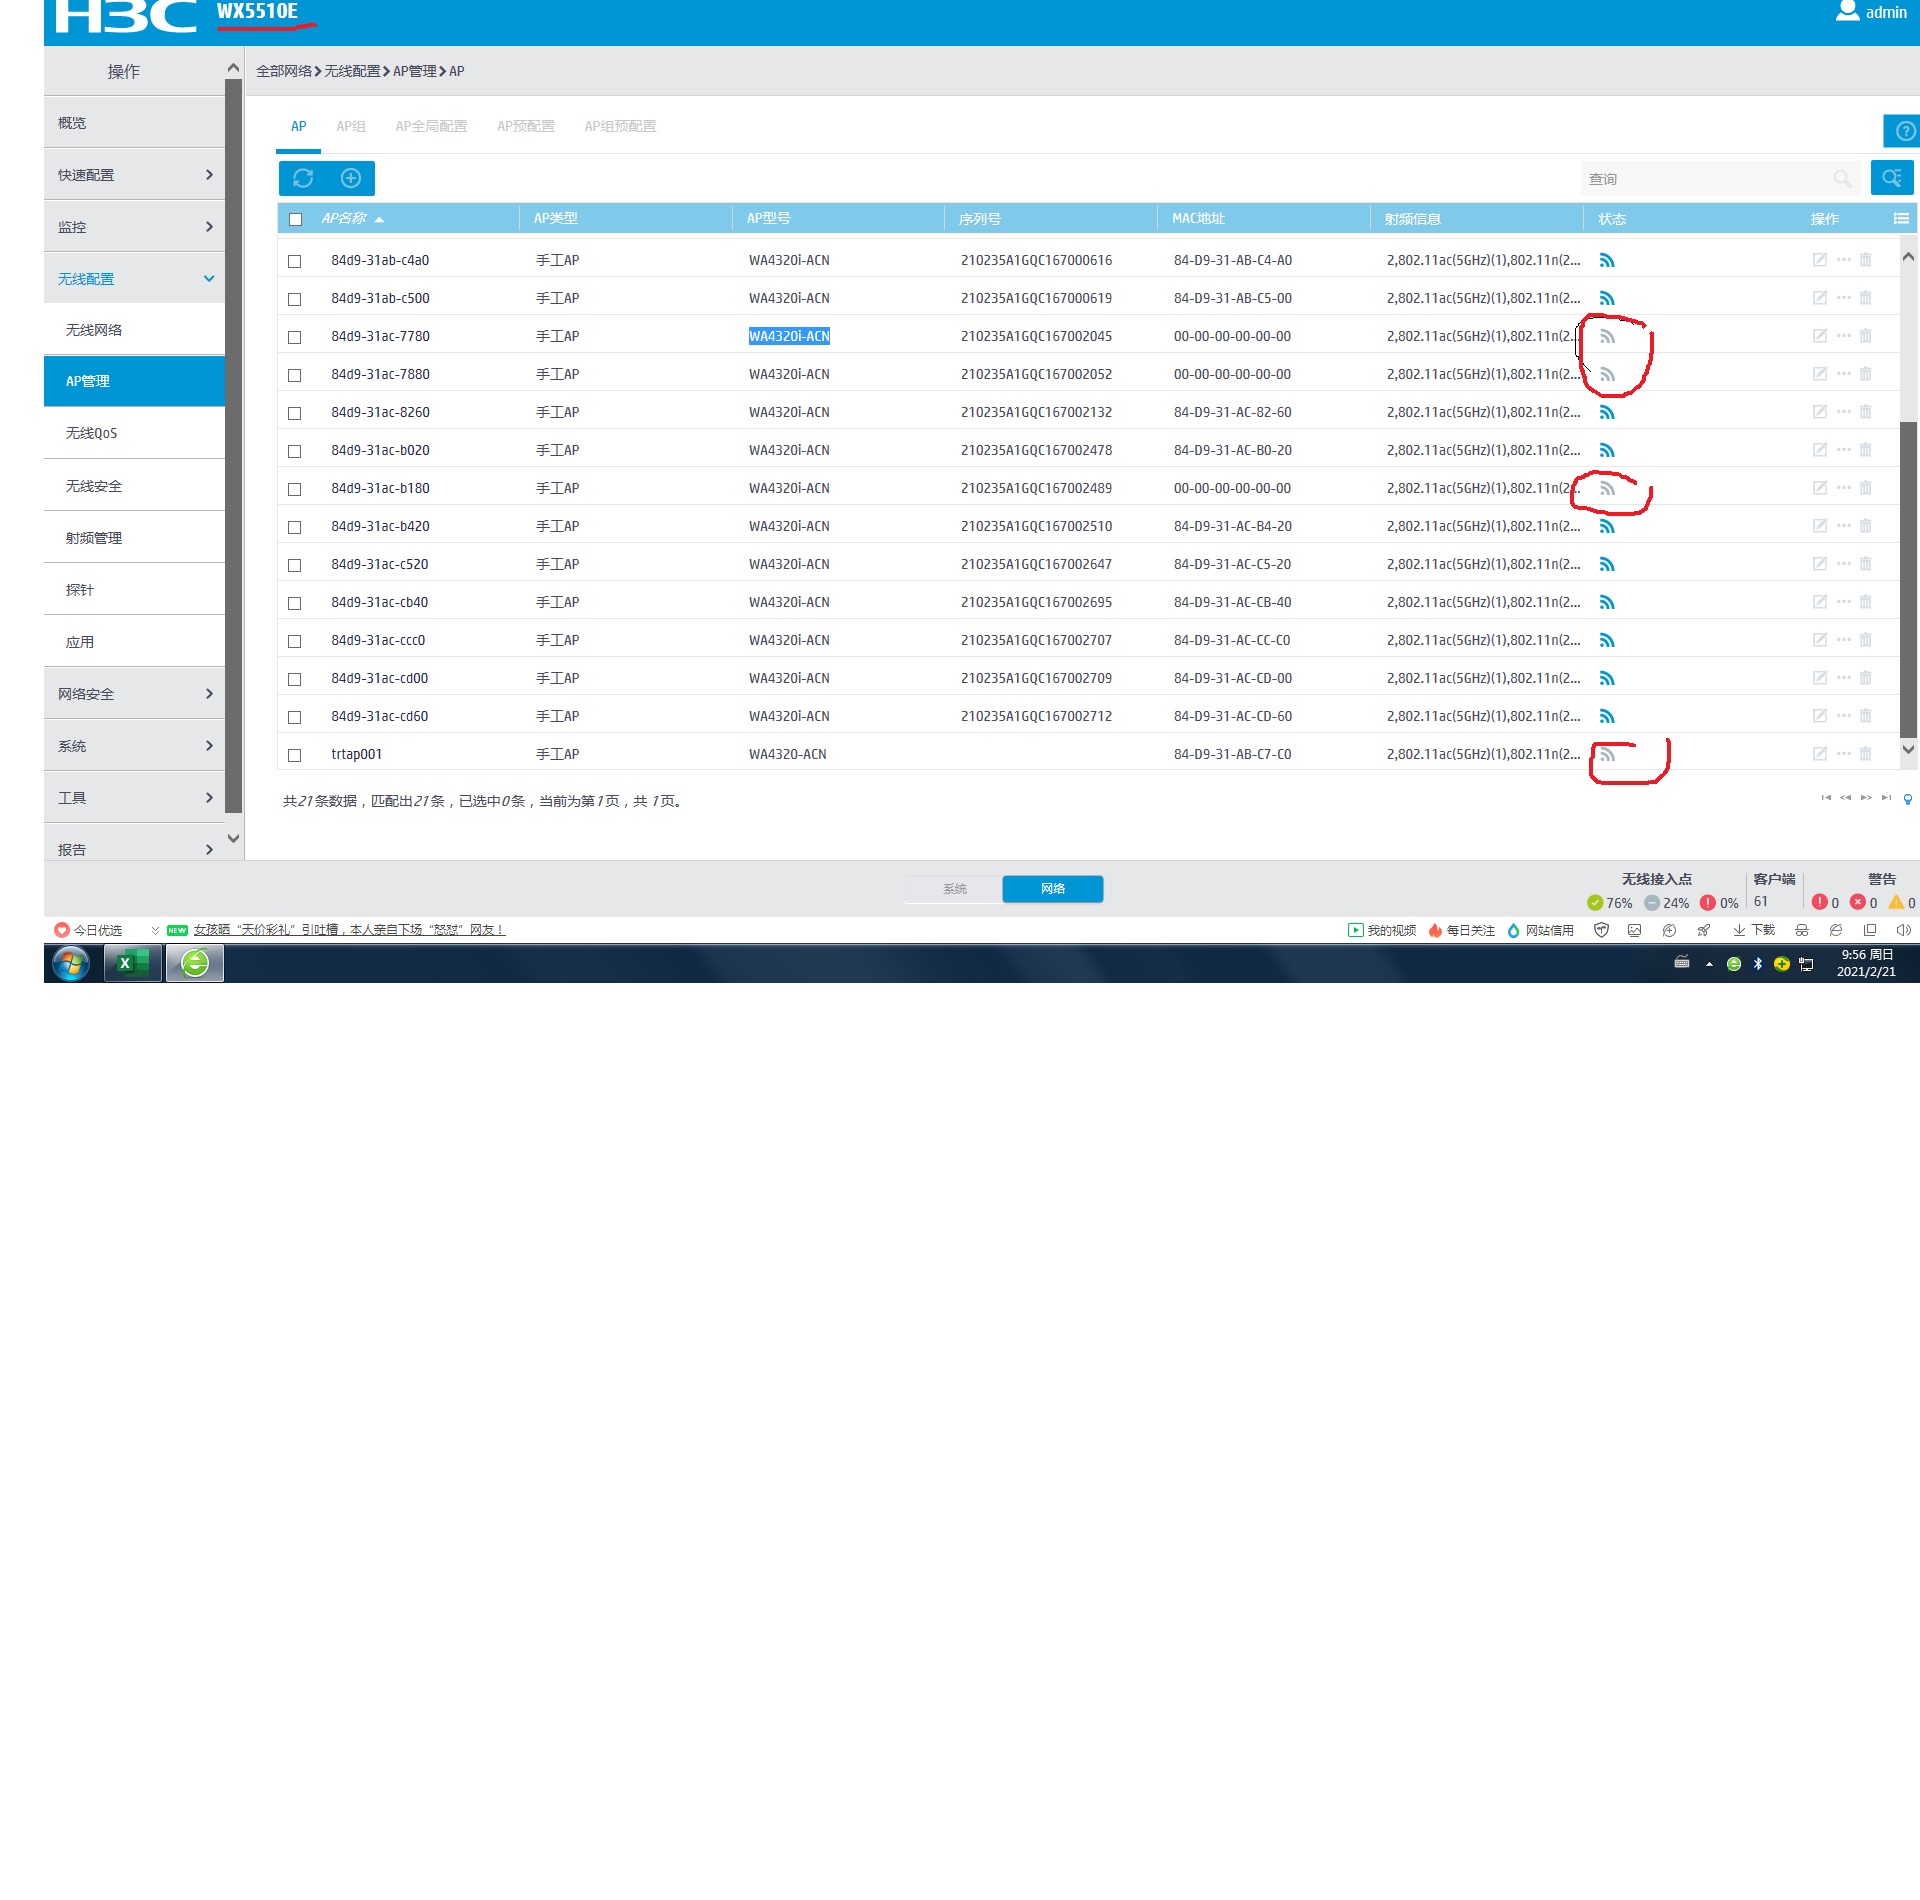Click the add AP plus icon
The width and height of the screenshot is (1920, 1900).
coord(350,178)
